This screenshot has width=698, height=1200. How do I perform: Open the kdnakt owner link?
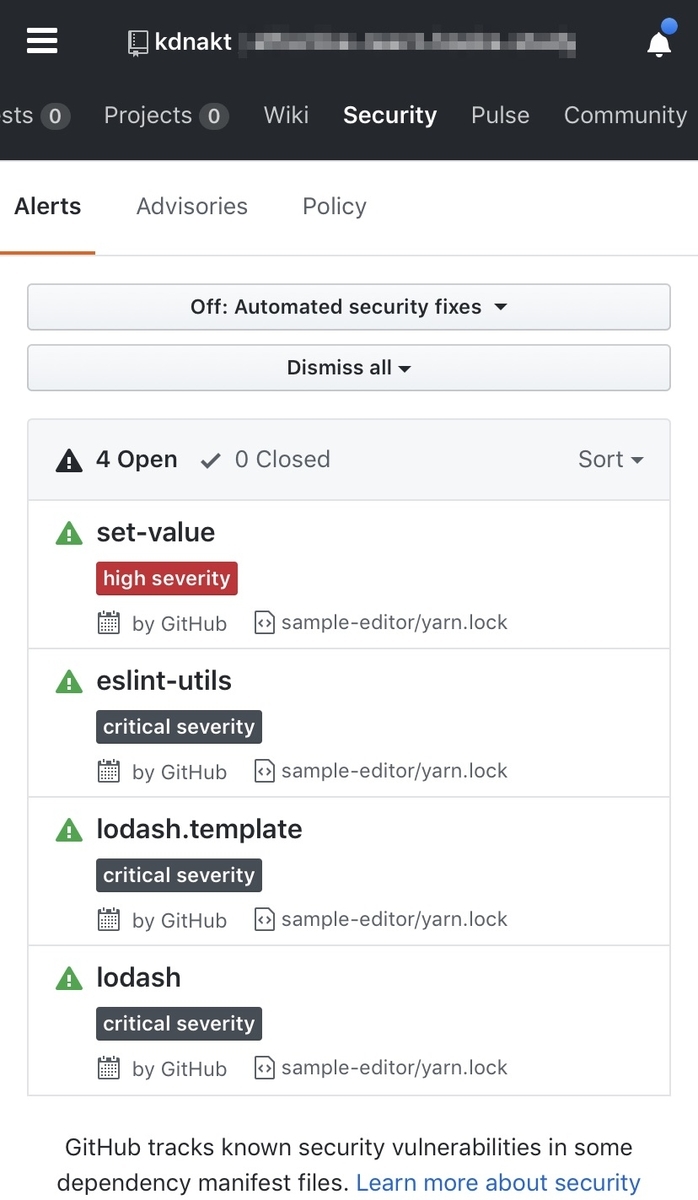192,42
